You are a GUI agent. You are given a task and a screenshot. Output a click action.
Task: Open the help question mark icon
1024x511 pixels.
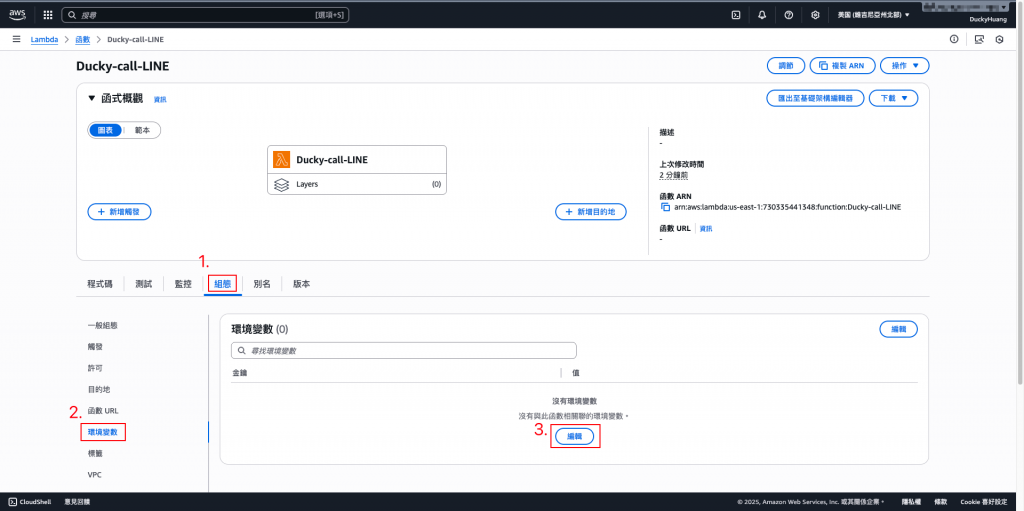(788, 14)
